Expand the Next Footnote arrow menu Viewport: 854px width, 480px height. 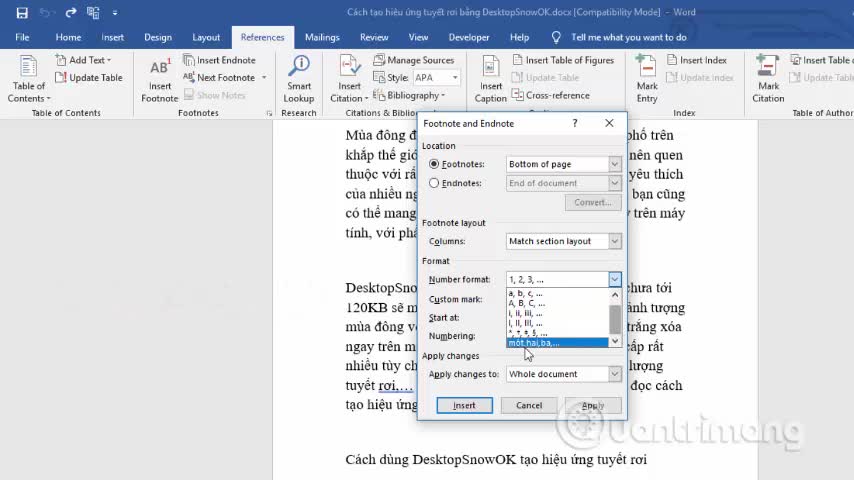click(264, 77)
